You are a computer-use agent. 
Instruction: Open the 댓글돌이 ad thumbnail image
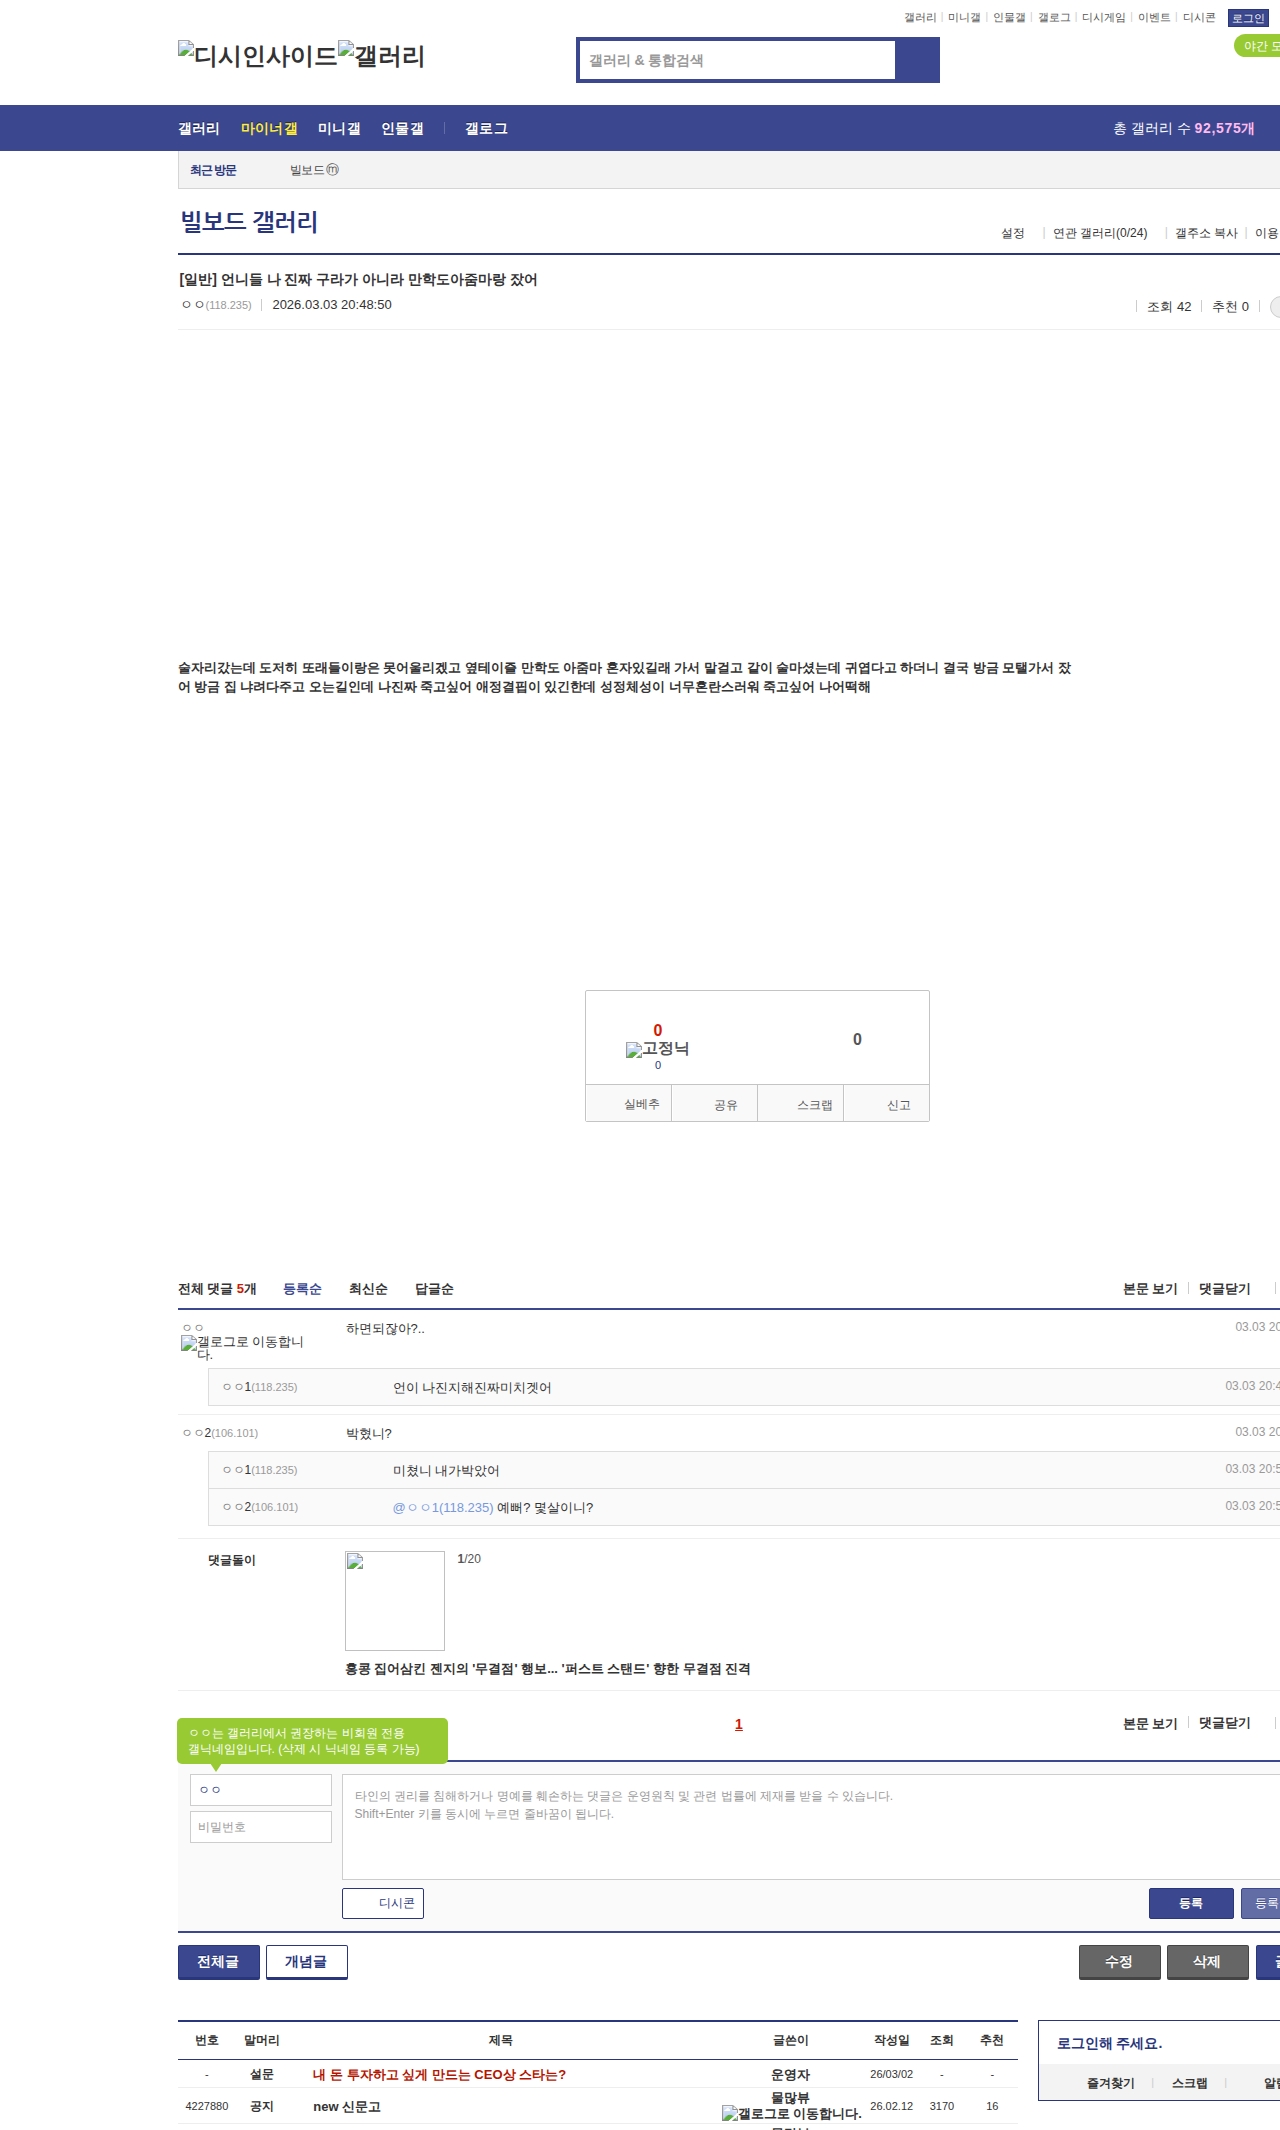click(x=395, y=1600)
